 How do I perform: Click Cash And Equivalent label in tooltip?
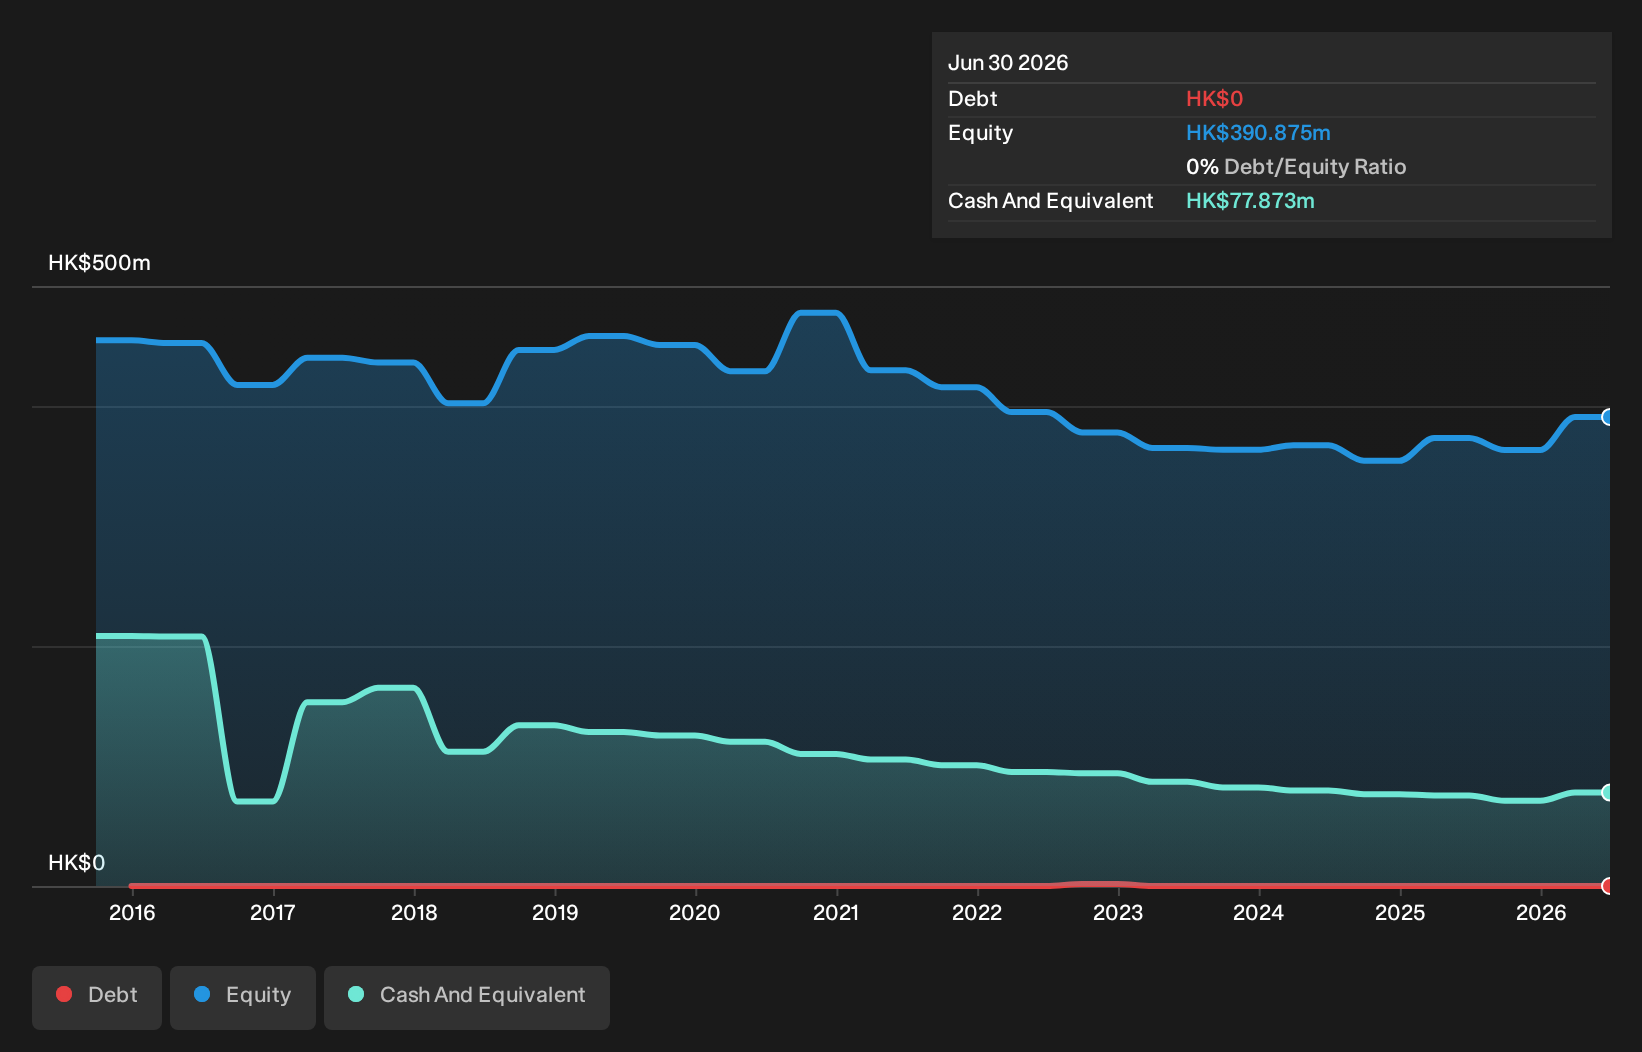pos(1050,201)
